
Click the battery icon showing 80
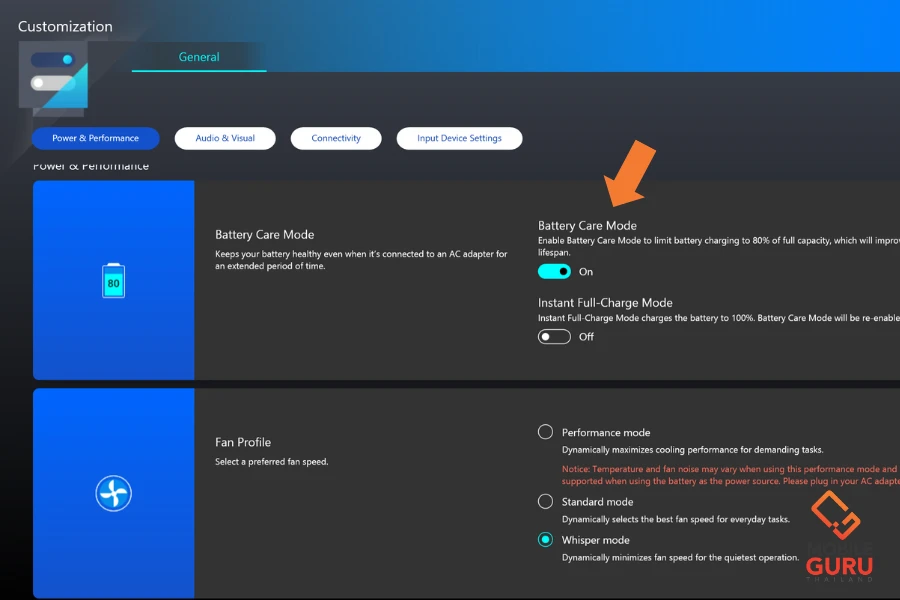click(113, 281)
